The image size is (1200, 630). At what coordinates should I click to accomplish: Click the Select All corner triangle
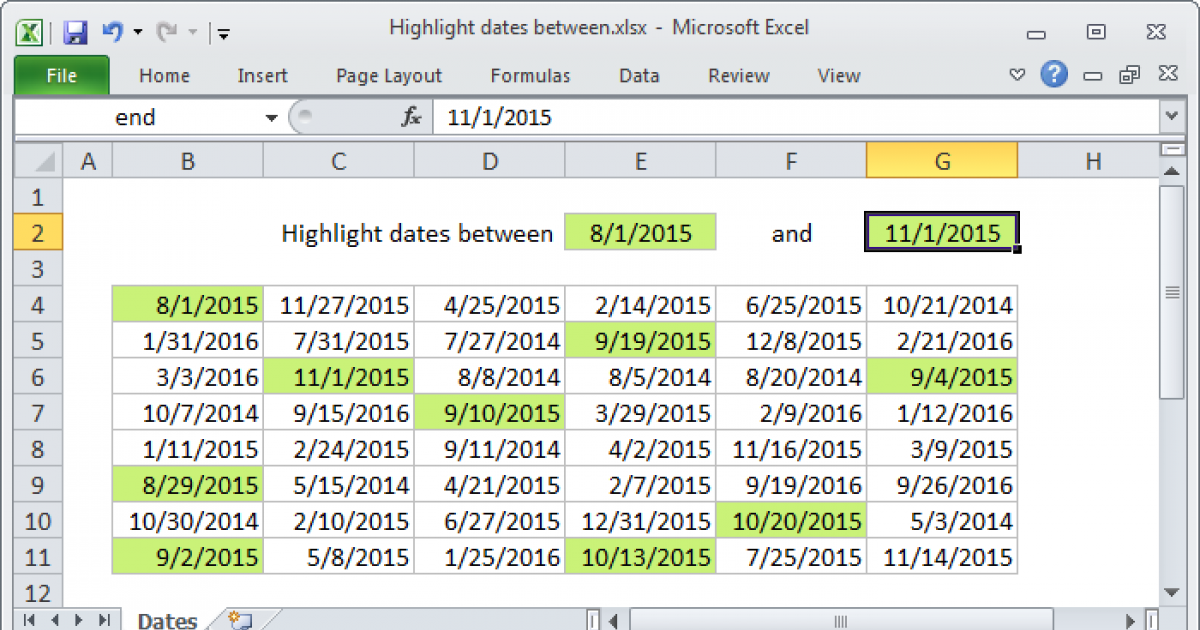[x=39, y=160]
